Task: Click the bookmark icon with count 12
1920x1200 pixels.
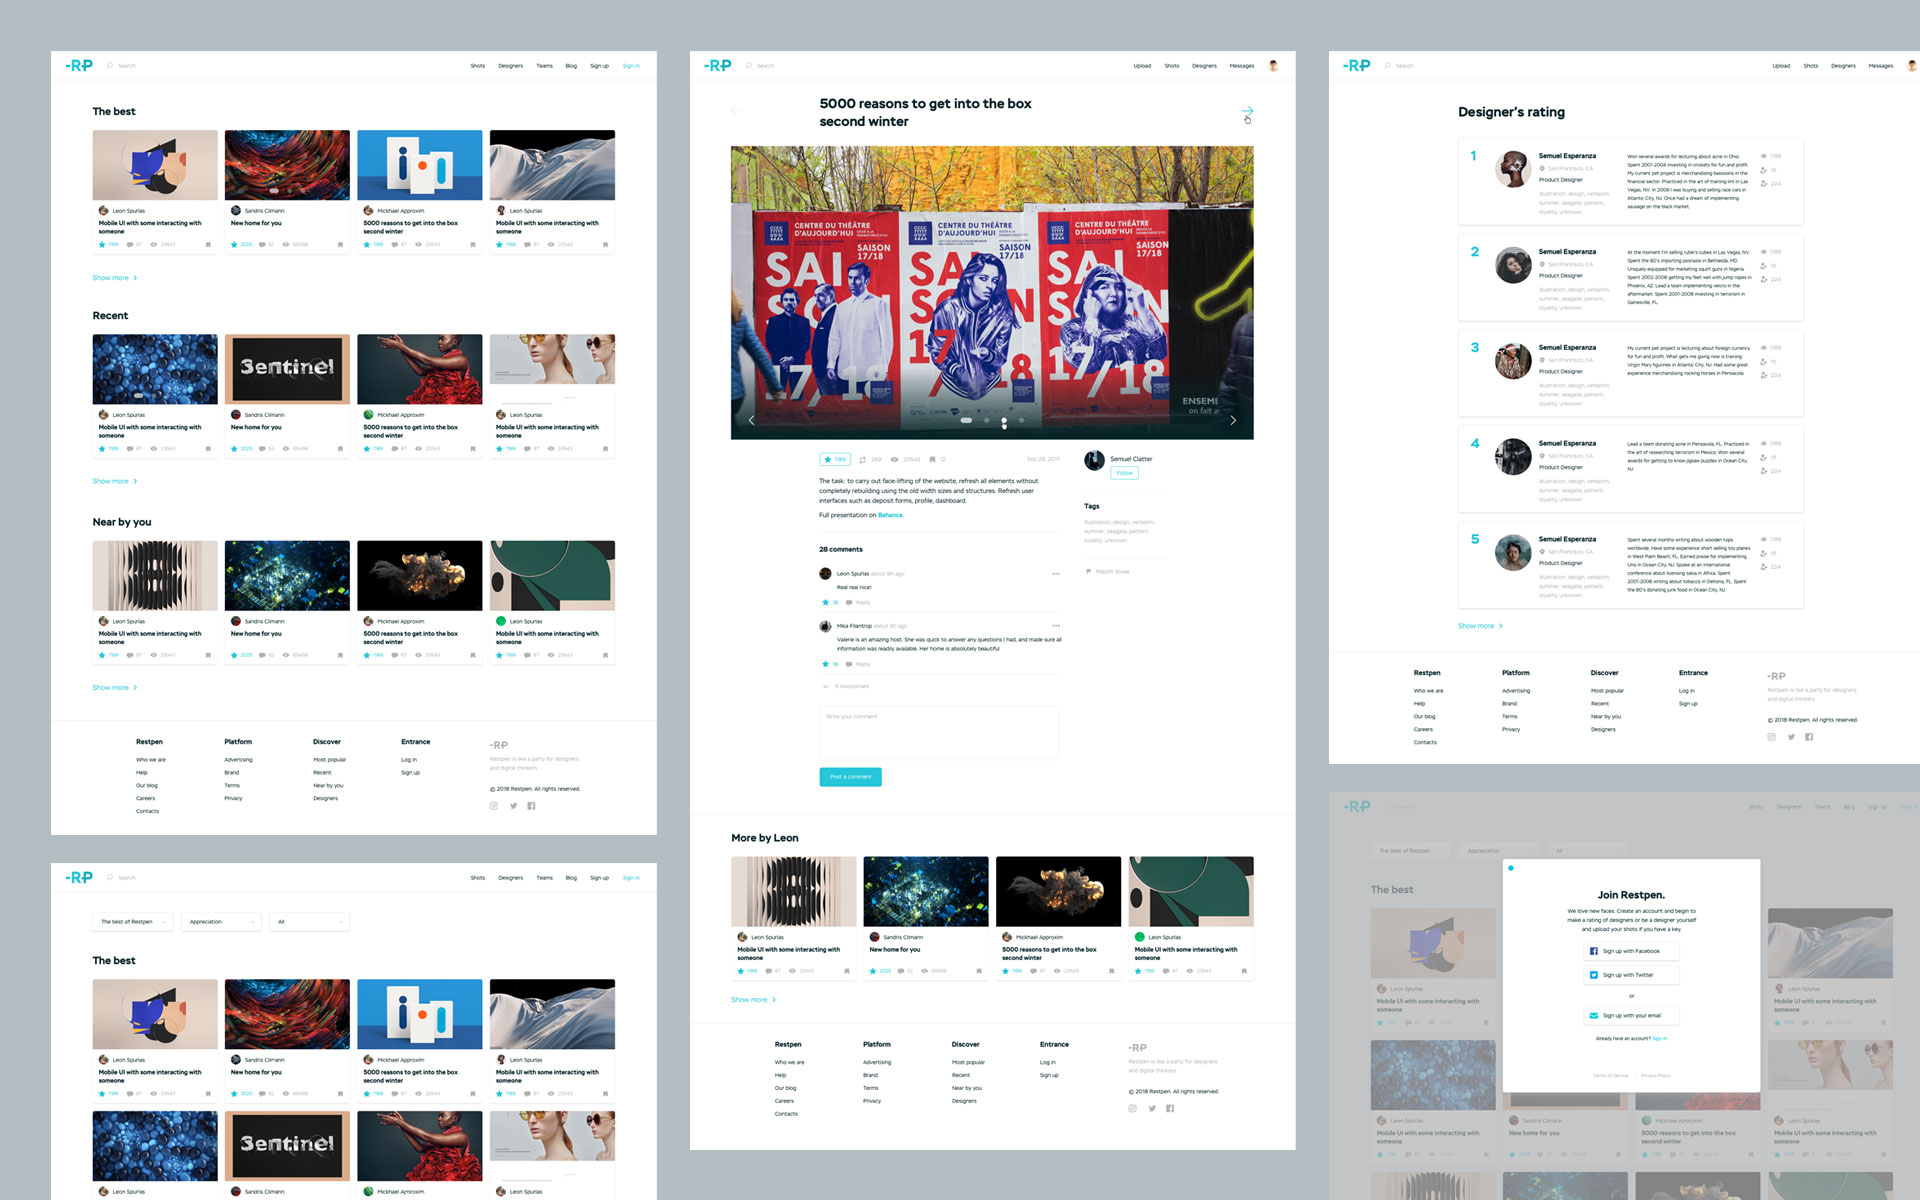Action: (932, 459)
